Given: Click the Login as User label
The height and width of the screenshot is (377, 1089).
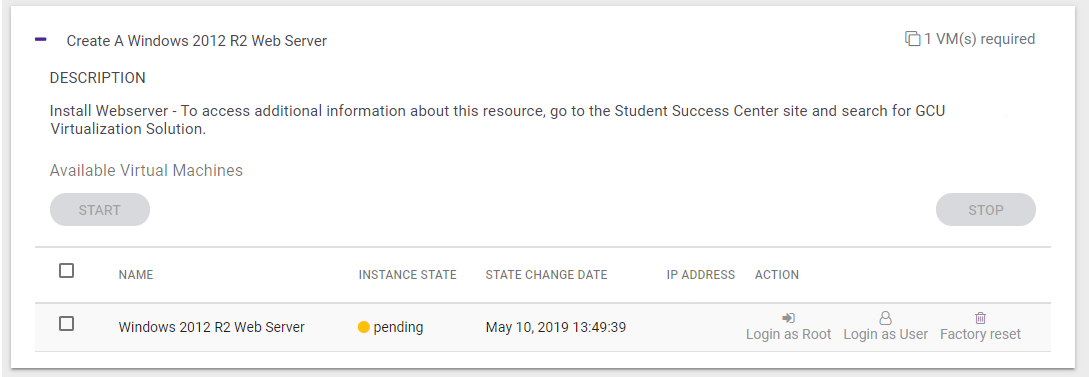Looking at the screenshot, I should 886,335.
